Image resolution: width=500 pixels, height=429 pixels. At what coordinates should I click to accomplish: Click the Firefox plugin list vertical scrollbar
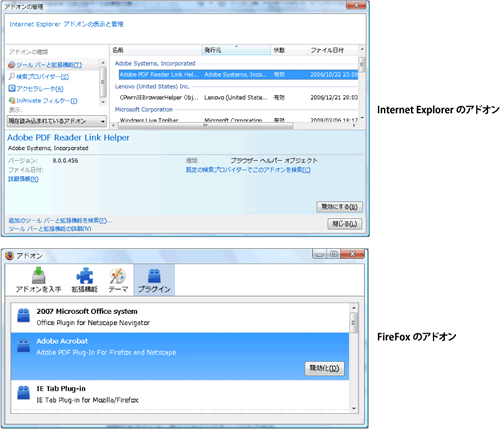pyautogui.click(x=353, y=358)
